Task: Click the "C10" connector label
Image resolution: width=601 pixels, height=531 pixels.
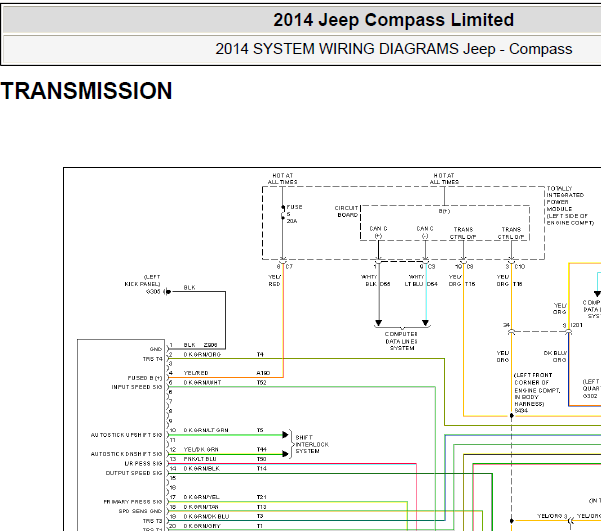Action: (x=520, y=266)
